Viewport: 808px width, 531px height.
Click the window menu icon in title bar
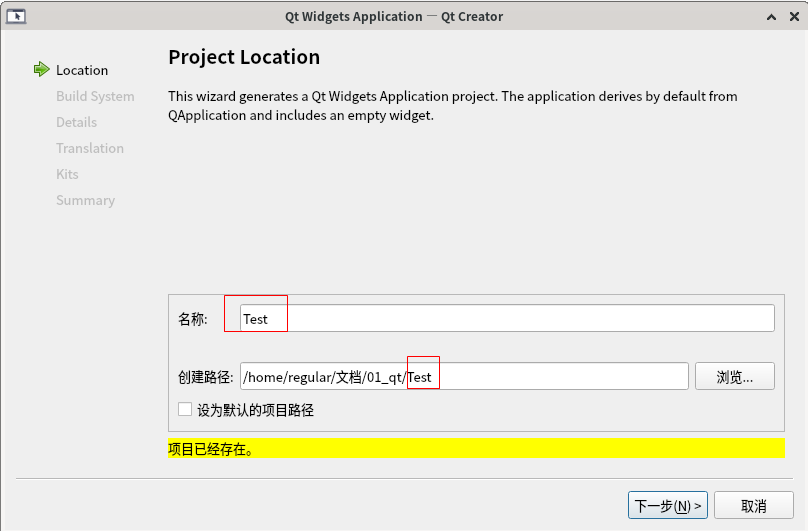tap(16, 16)
